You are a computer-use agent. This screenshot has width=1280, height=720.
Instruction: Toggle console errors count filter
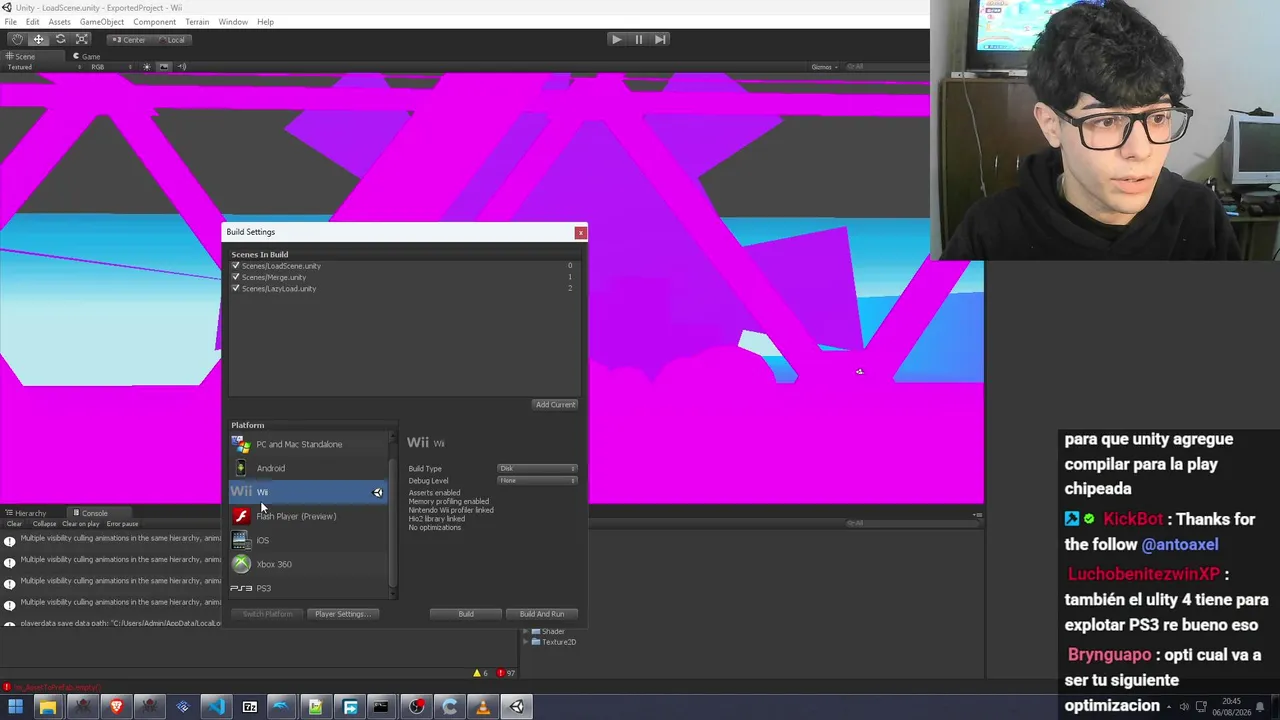pyautogui.click(x=506, y=673)
